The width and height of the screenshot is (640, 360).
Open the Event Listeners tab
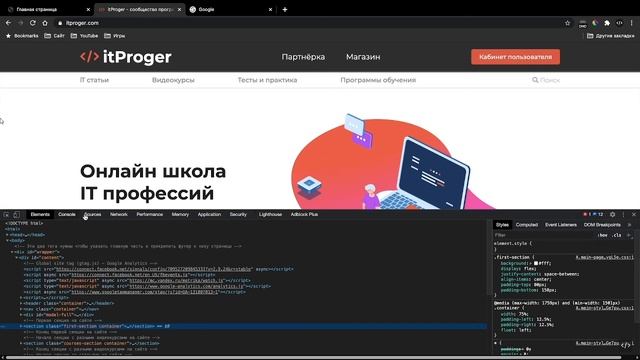(561, 225)
